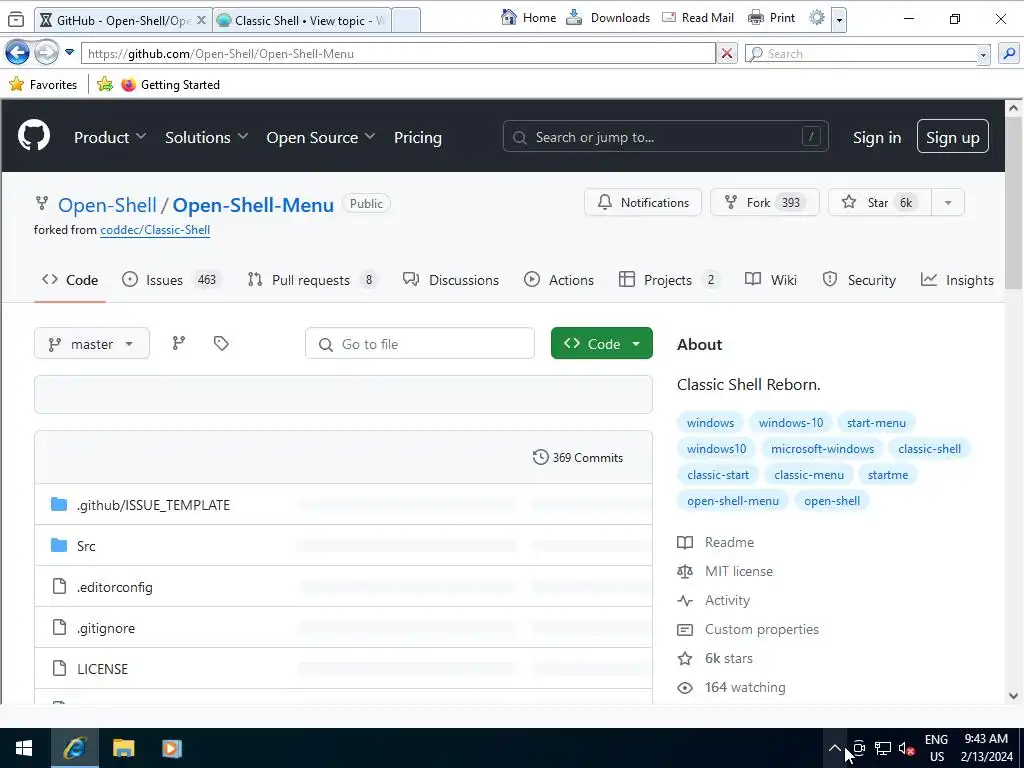Open the Readme link in About

pos(729,542)
